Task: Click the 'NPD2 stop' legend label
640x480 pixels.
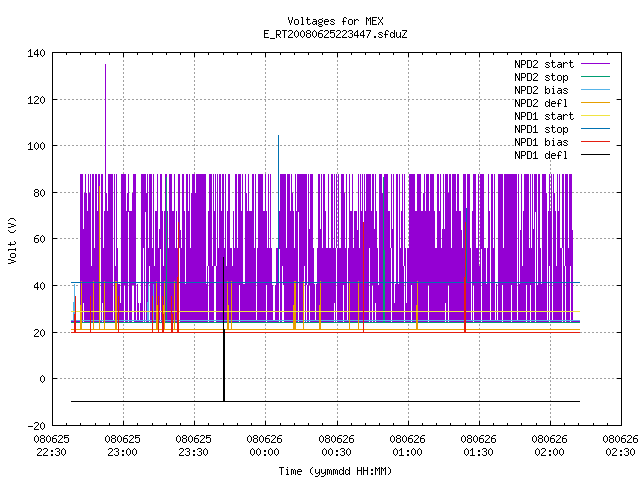Action: [541, 77]
